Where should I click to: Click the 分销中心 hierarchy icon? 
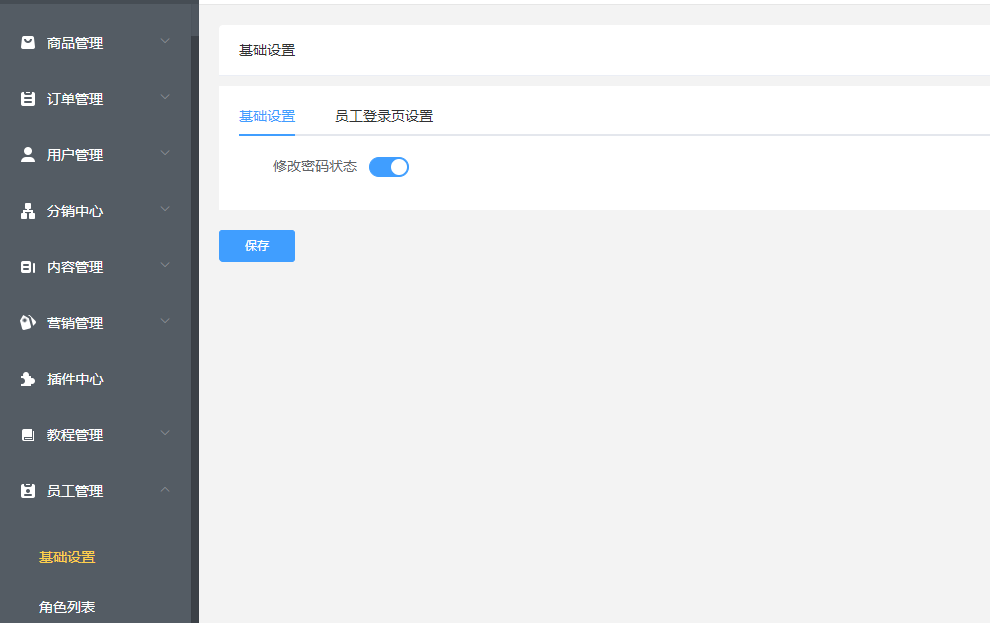click(x=28, y=211)
